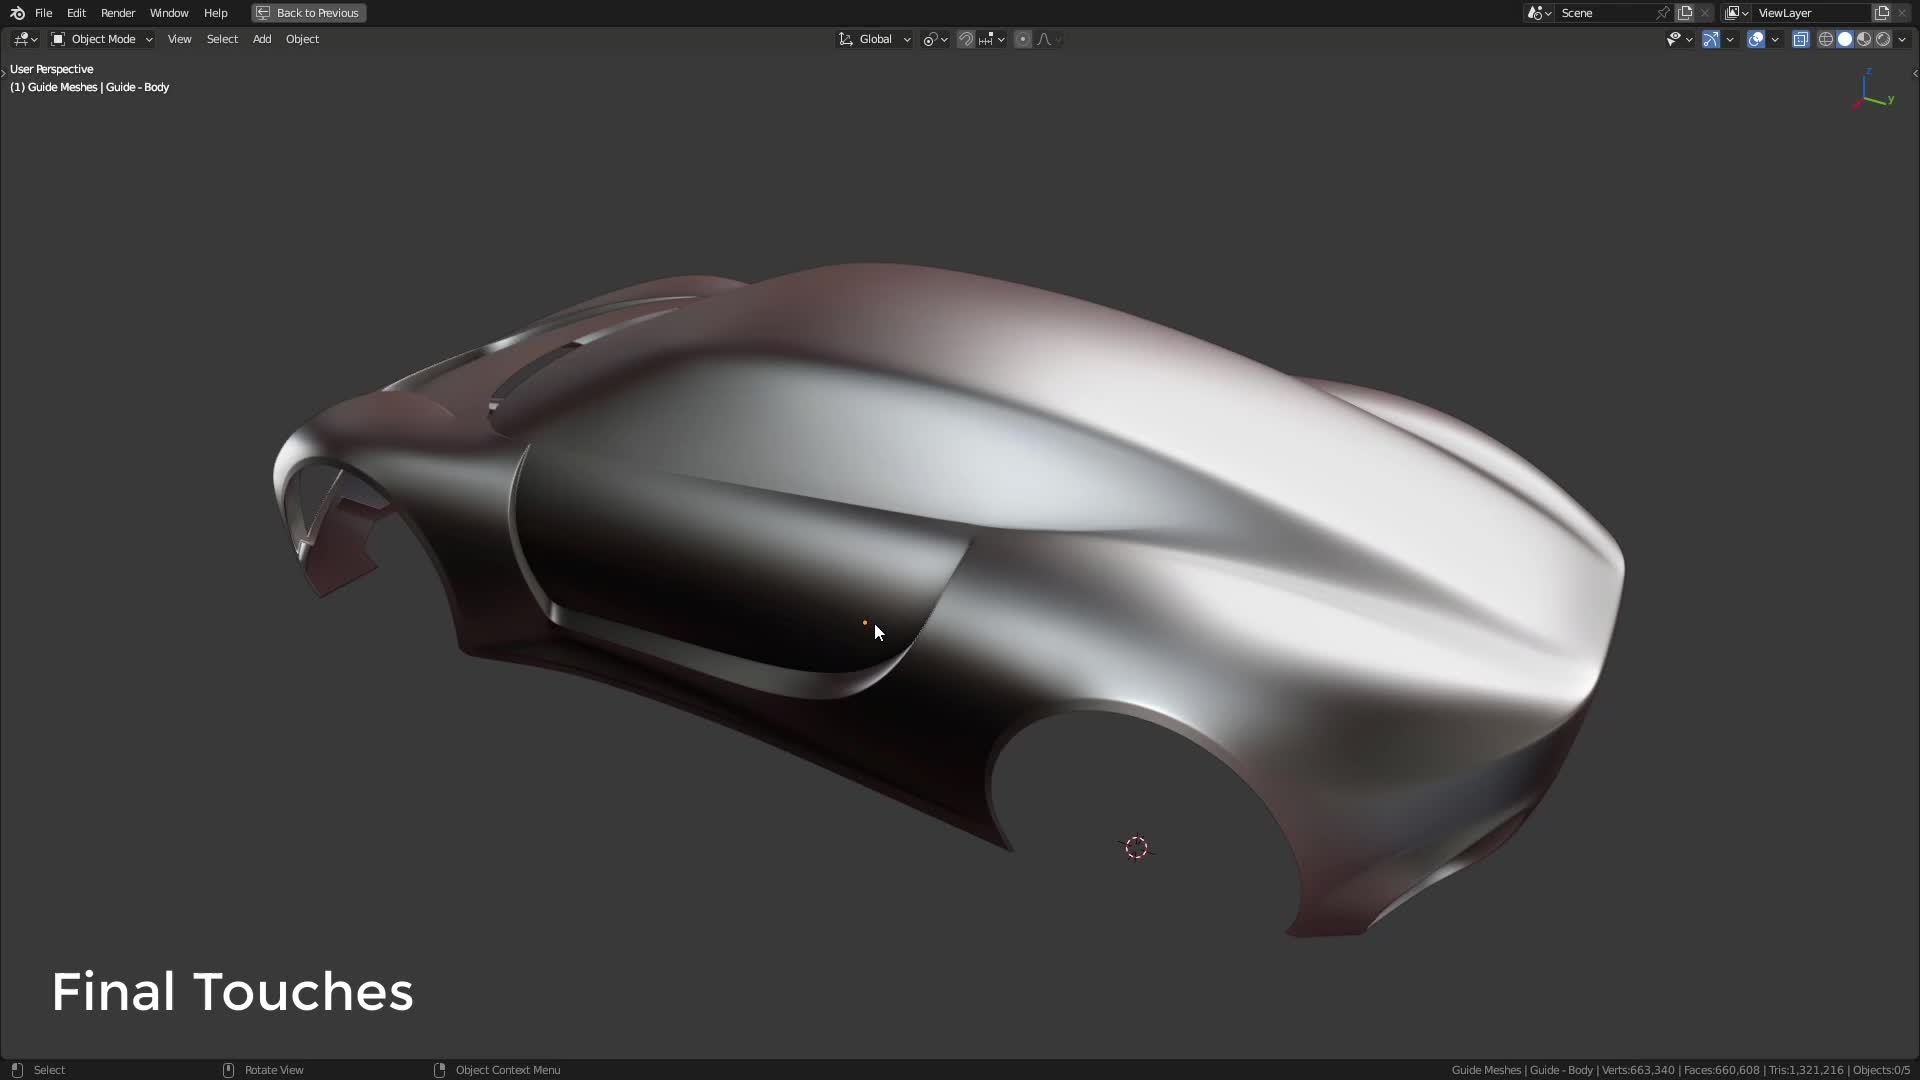Open the snap element options

(x=992, y=39)
